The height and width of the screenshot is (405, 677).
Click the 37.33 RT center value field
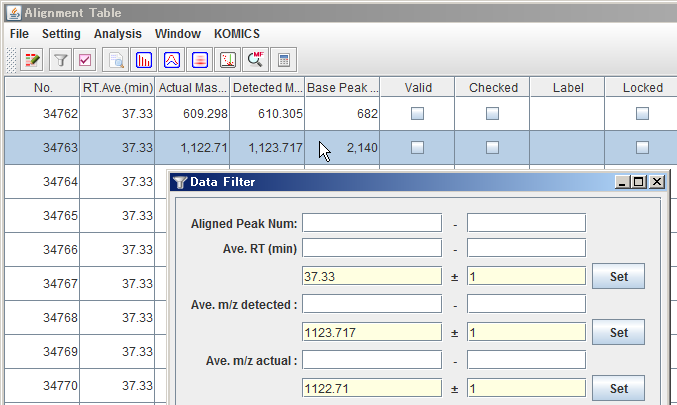tap(372, 276)
